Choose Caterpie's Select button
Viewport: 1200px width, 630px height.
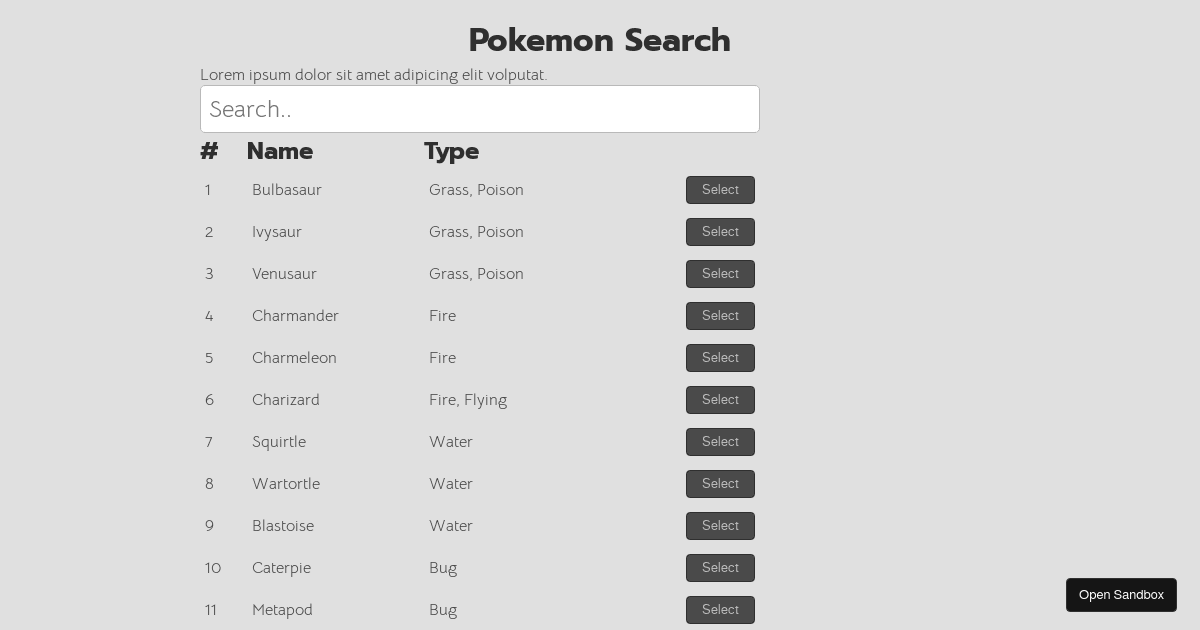pyautogui.click(x=720, y=568)
